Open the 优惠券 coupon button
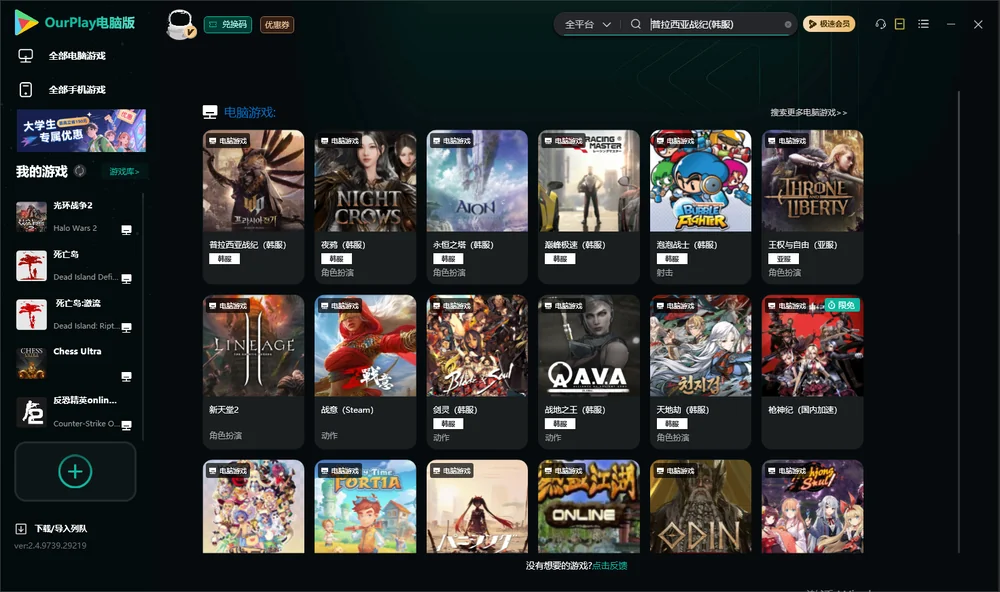The image size is (1000, 592). click(277, 24)
